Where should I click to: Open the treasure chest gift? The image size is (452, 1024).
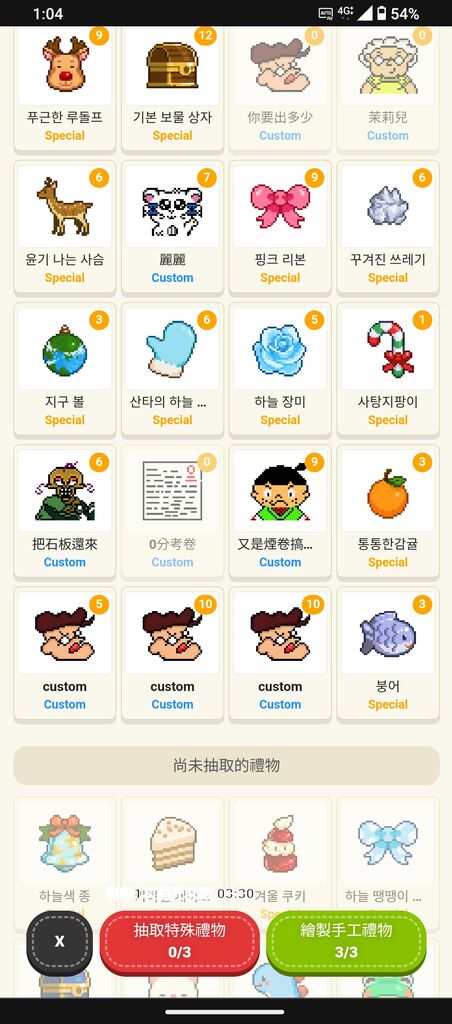172,65
